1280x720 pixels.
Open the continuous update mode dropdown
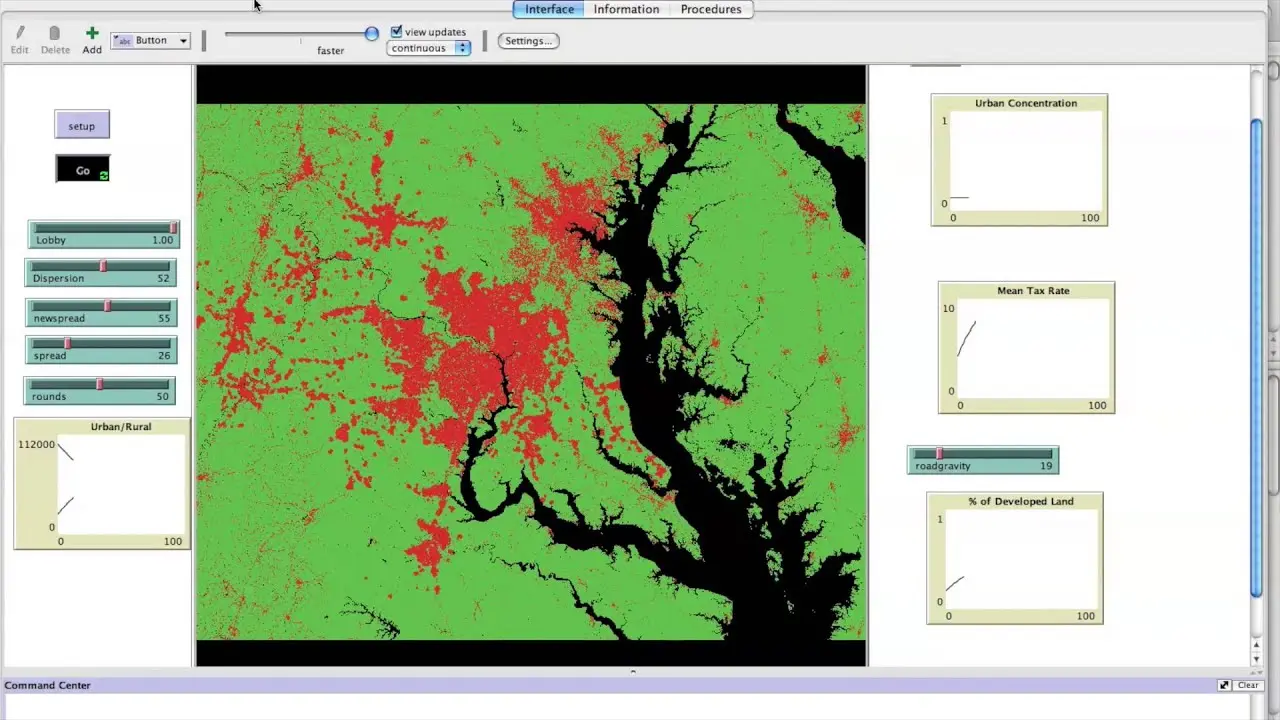tap(429, 48)
